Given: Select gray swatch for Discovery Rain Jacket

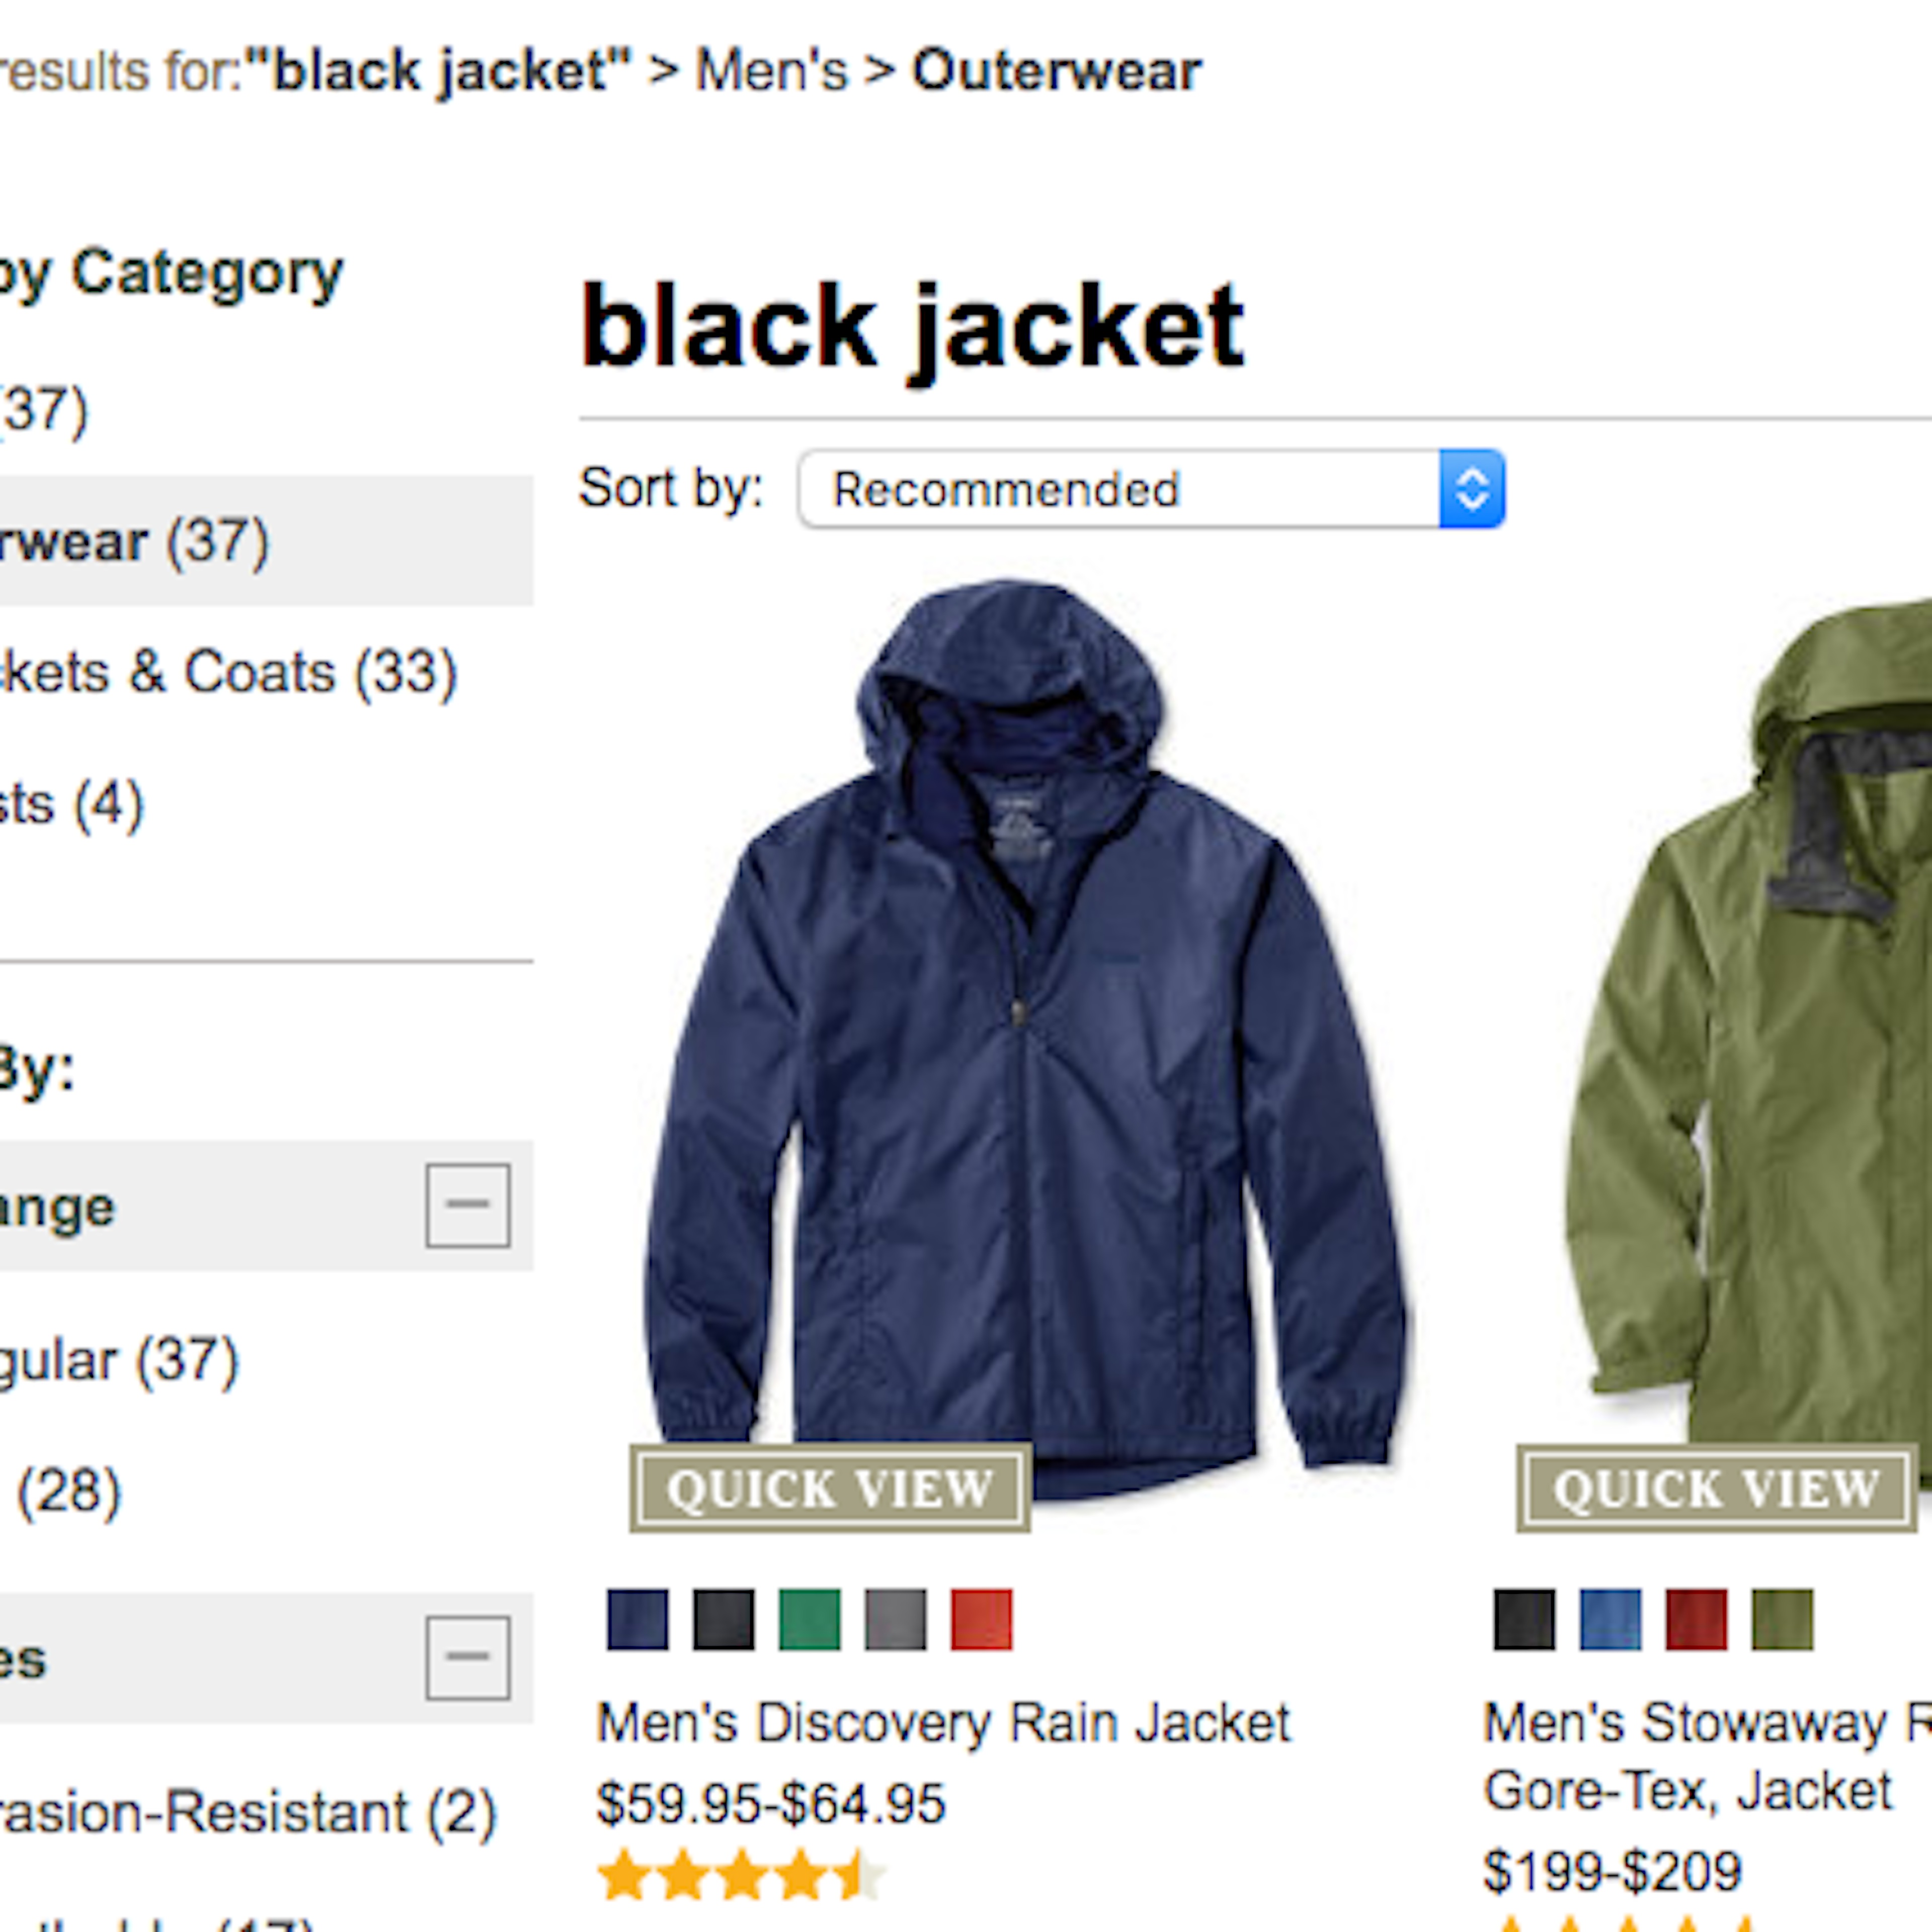Looking at the screenshot, I should (895, 1619).
